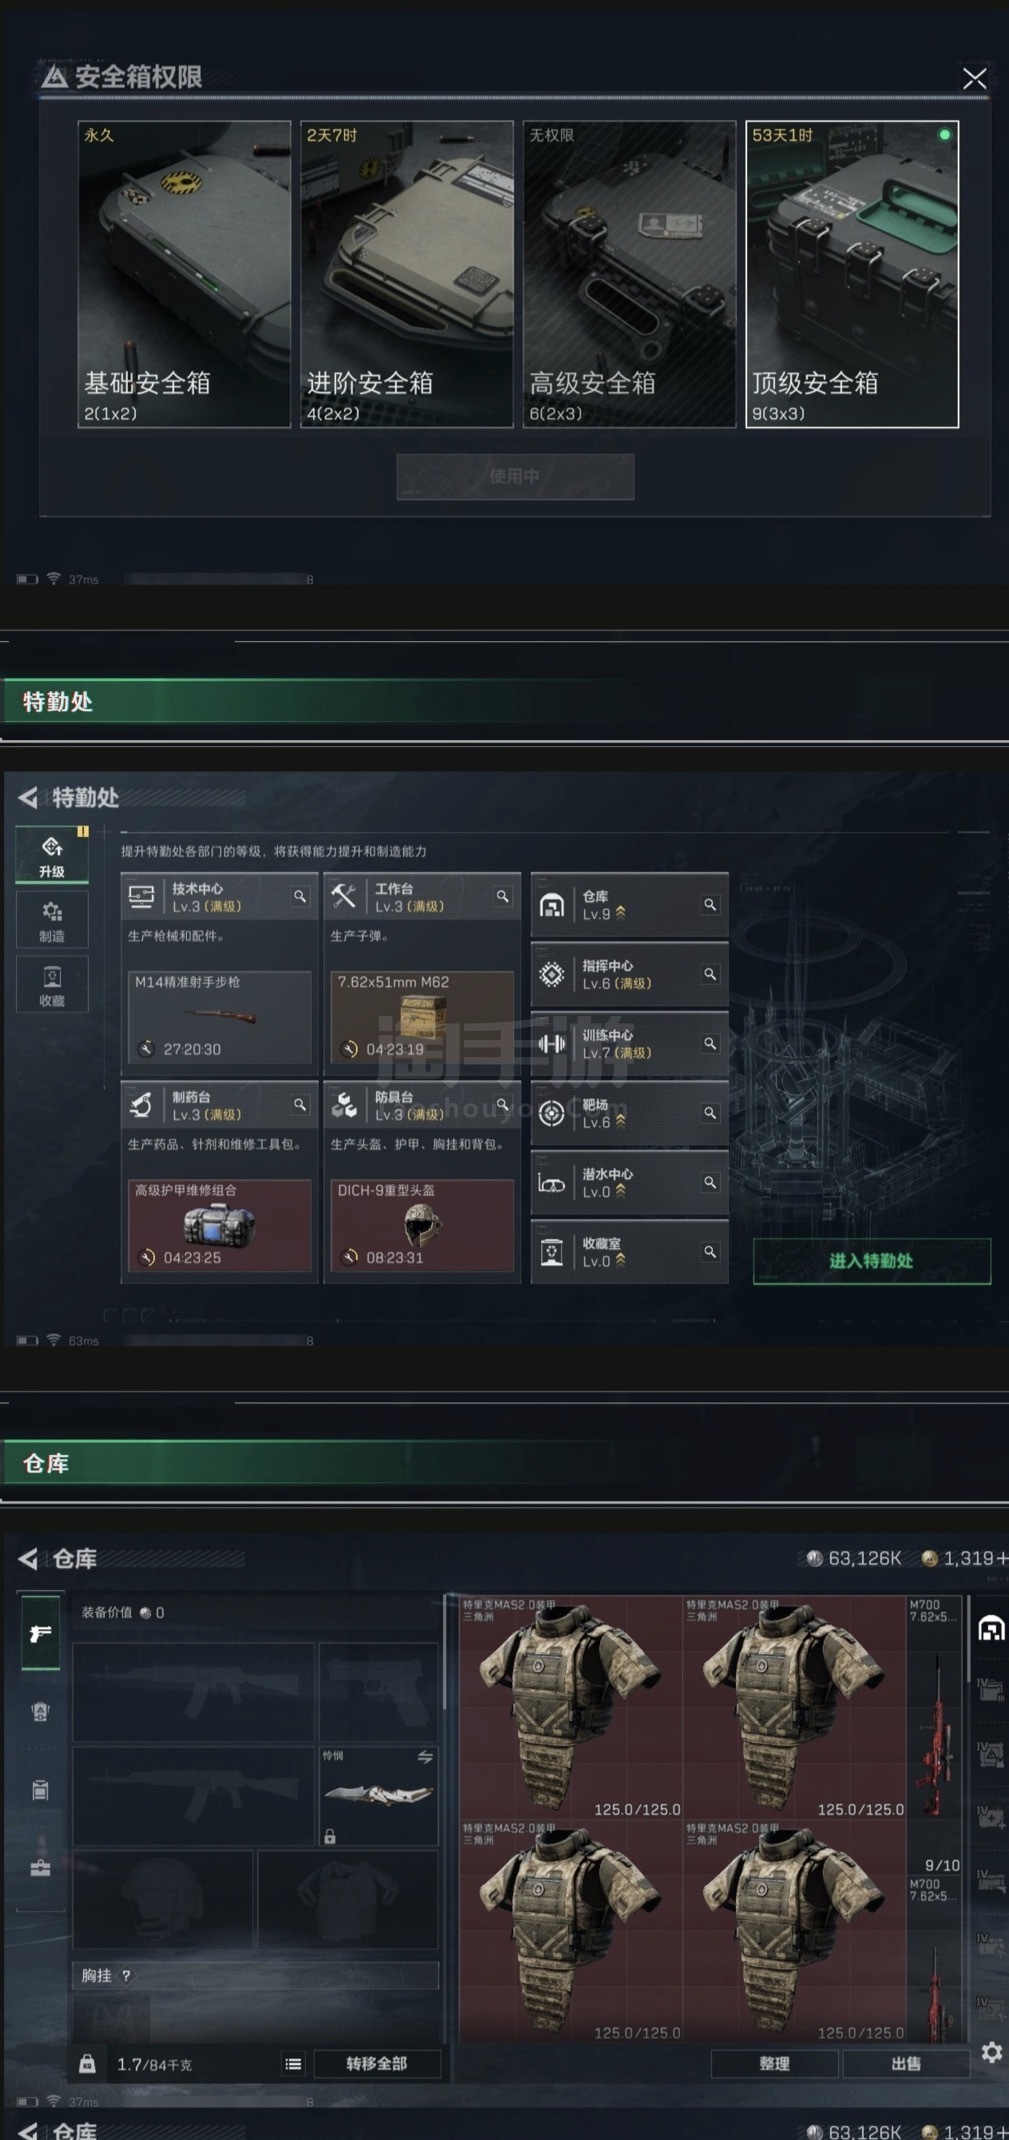
Task: Go back using arrow beside 特勤处
Action: [28, 797]
